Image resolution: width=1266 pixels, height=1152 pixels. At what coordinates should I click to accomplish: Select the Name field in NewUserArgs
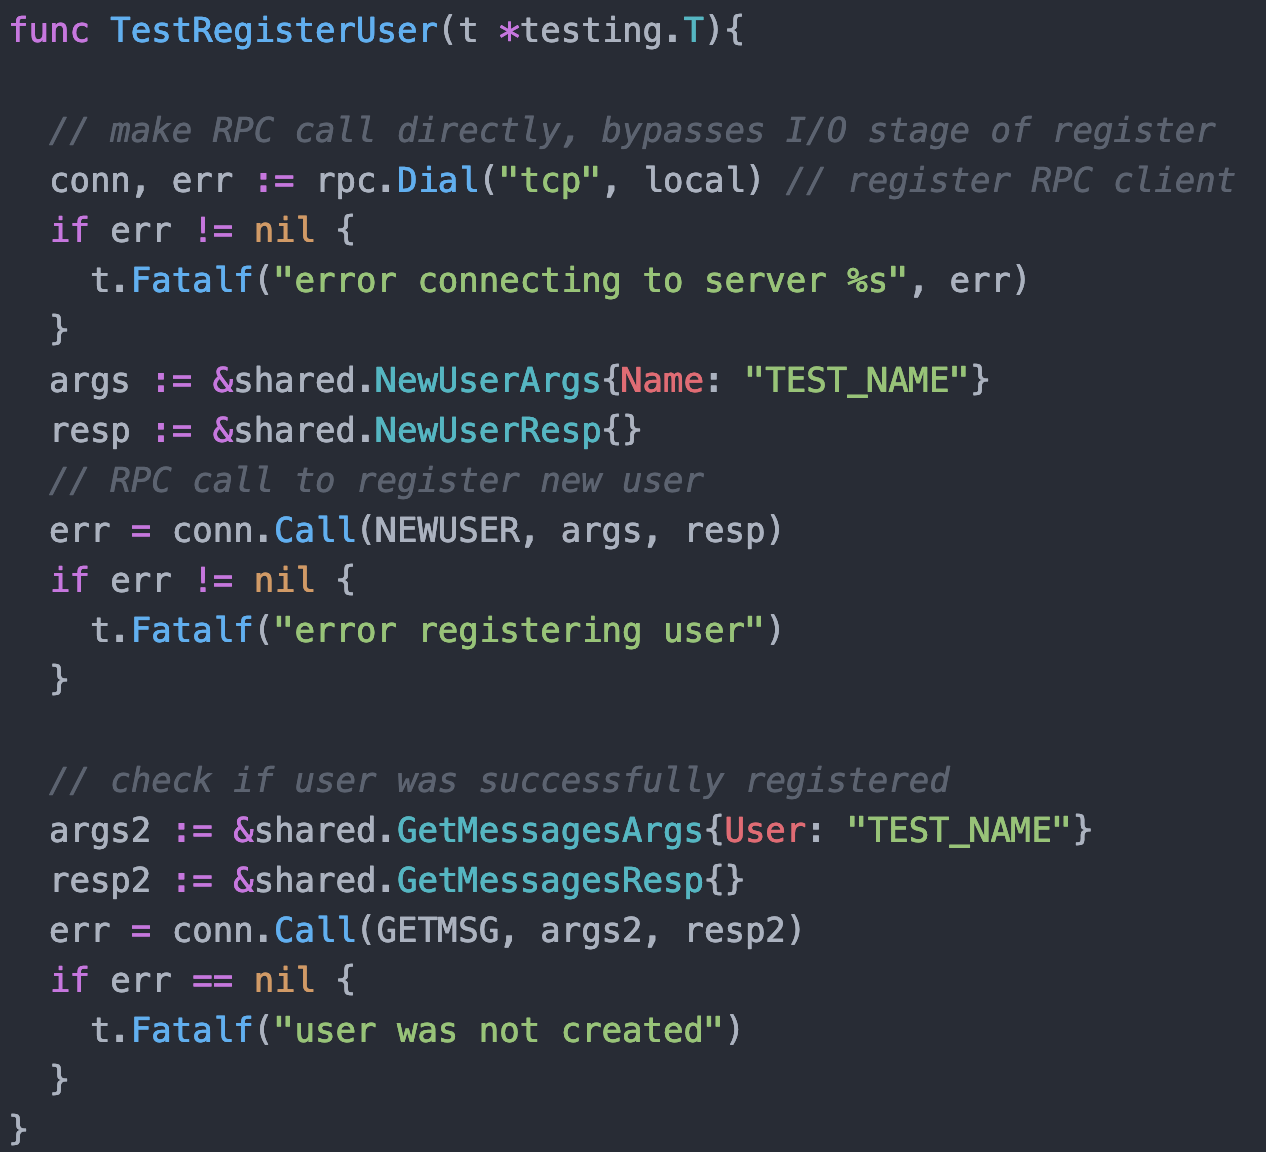tap(660, 380)
